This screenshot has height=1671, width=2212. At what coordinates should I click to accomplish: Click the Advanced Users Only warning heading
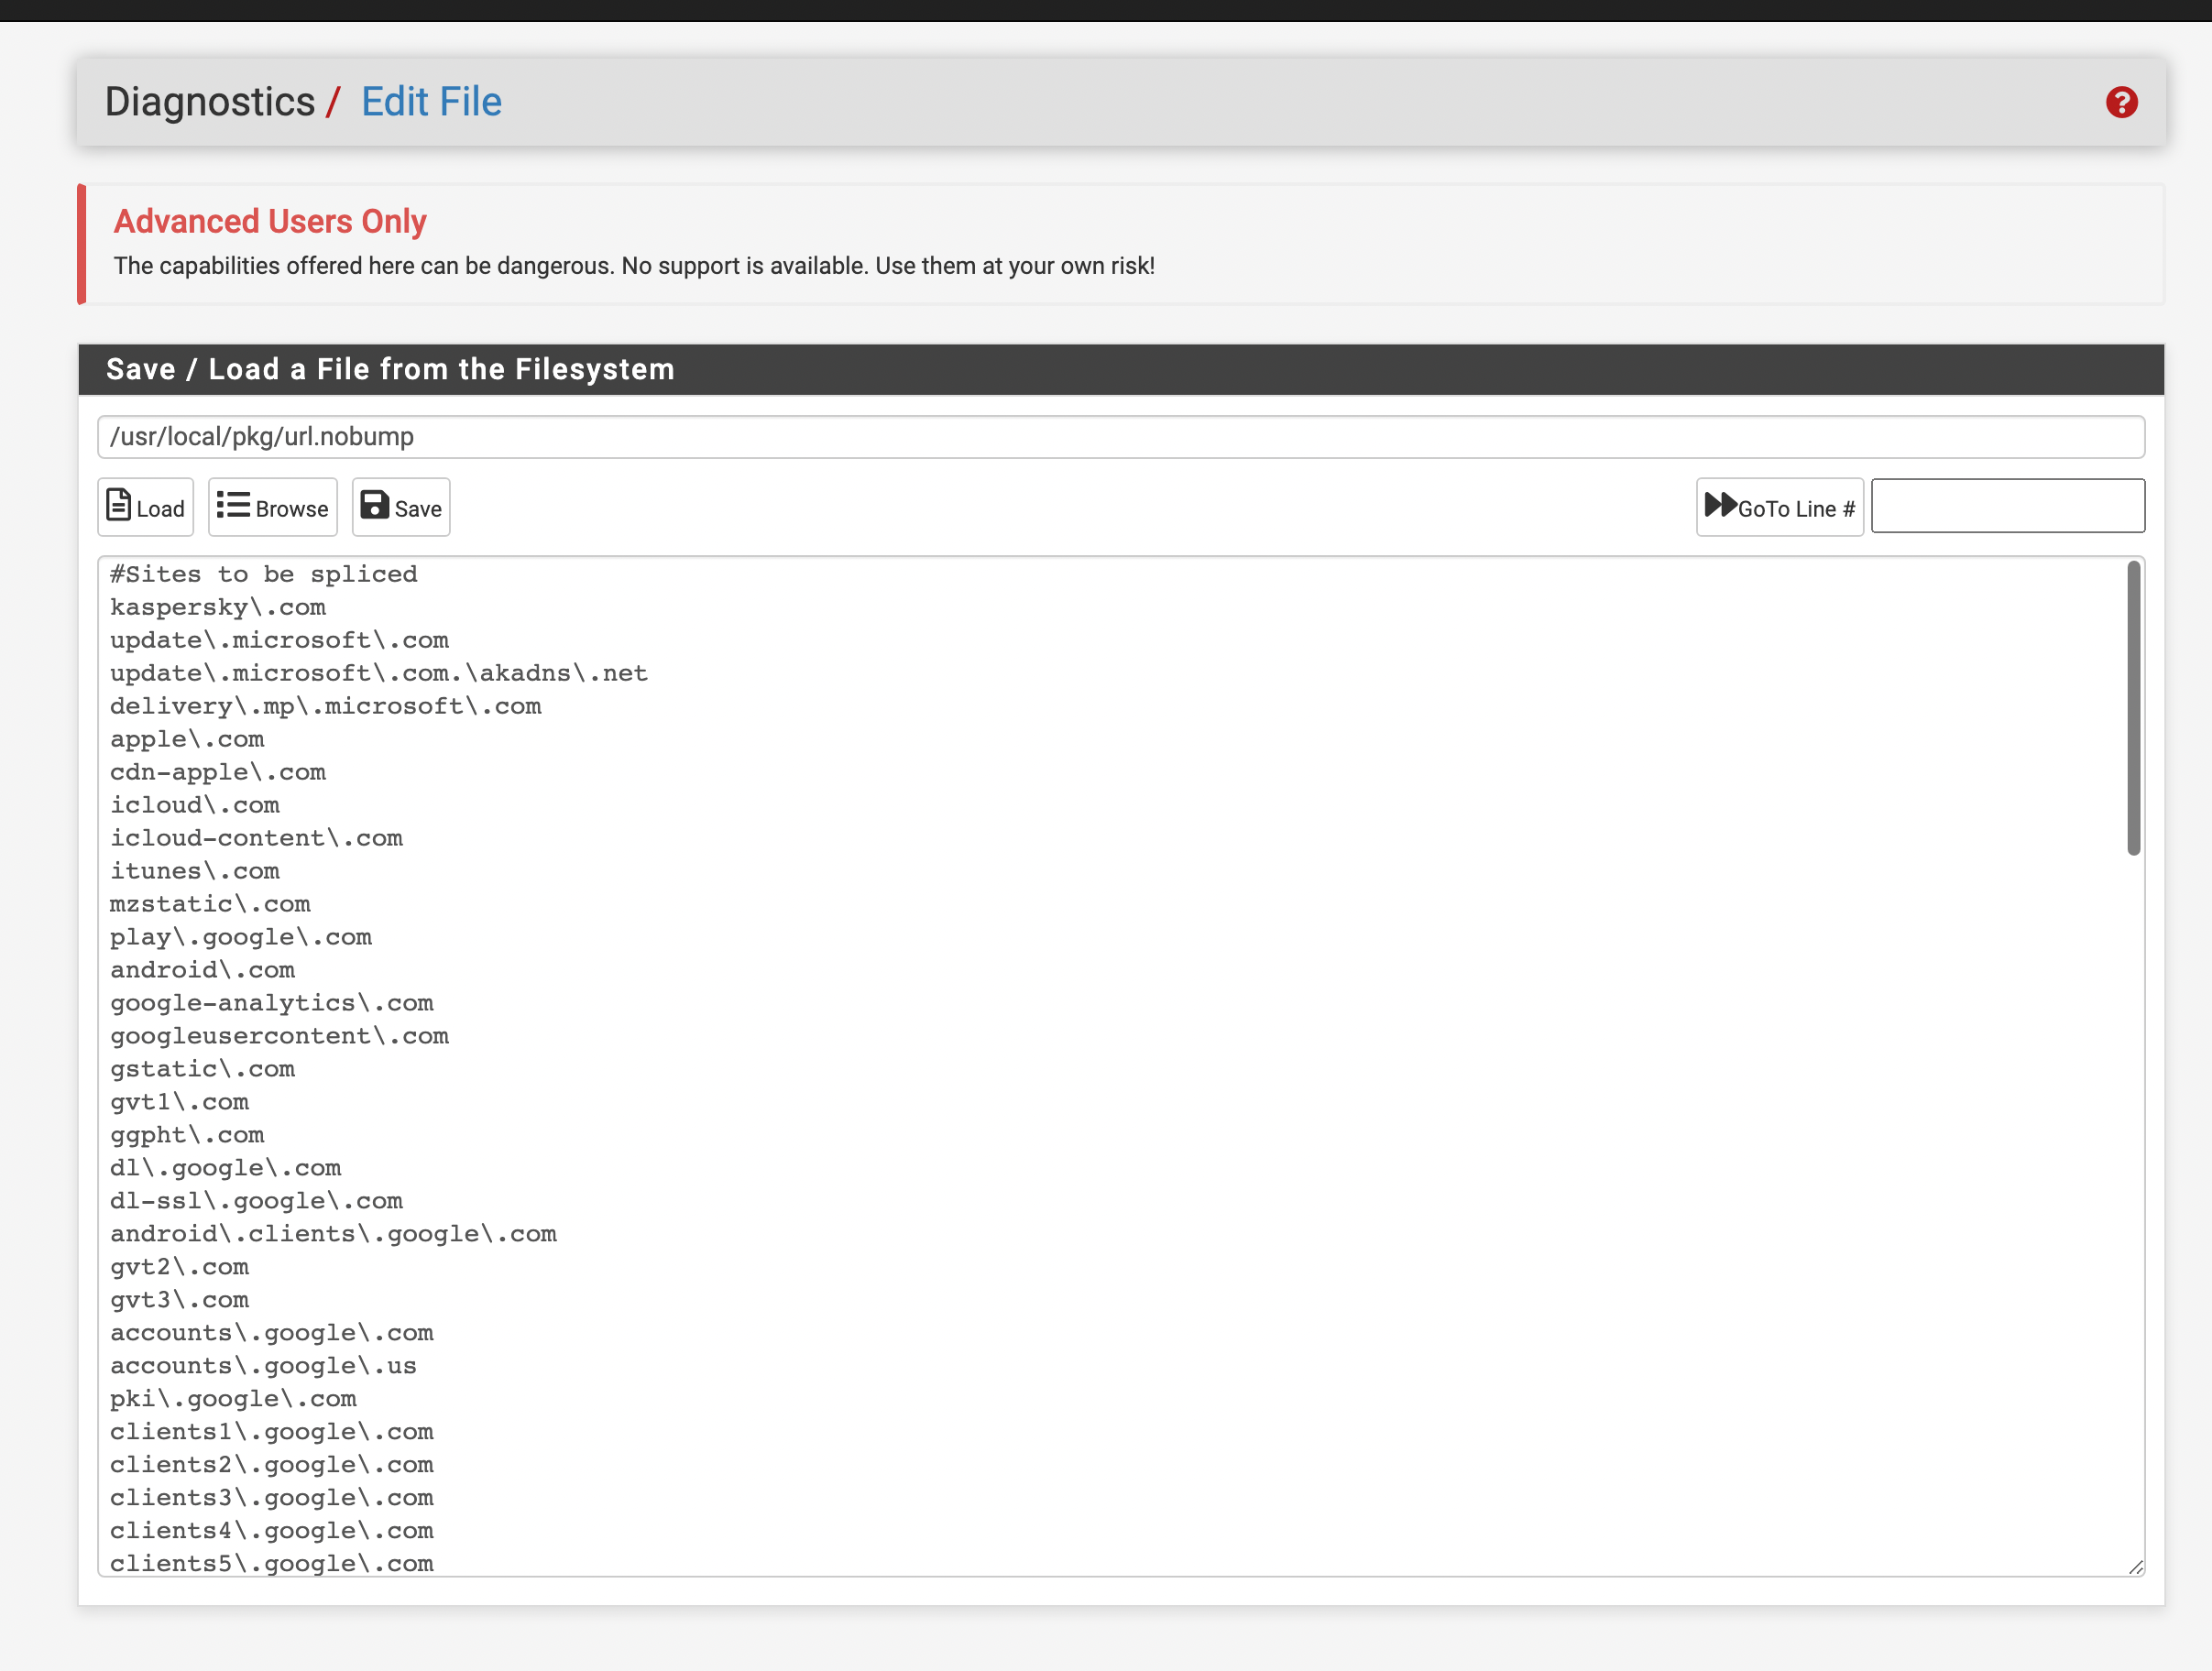point(270,221)
